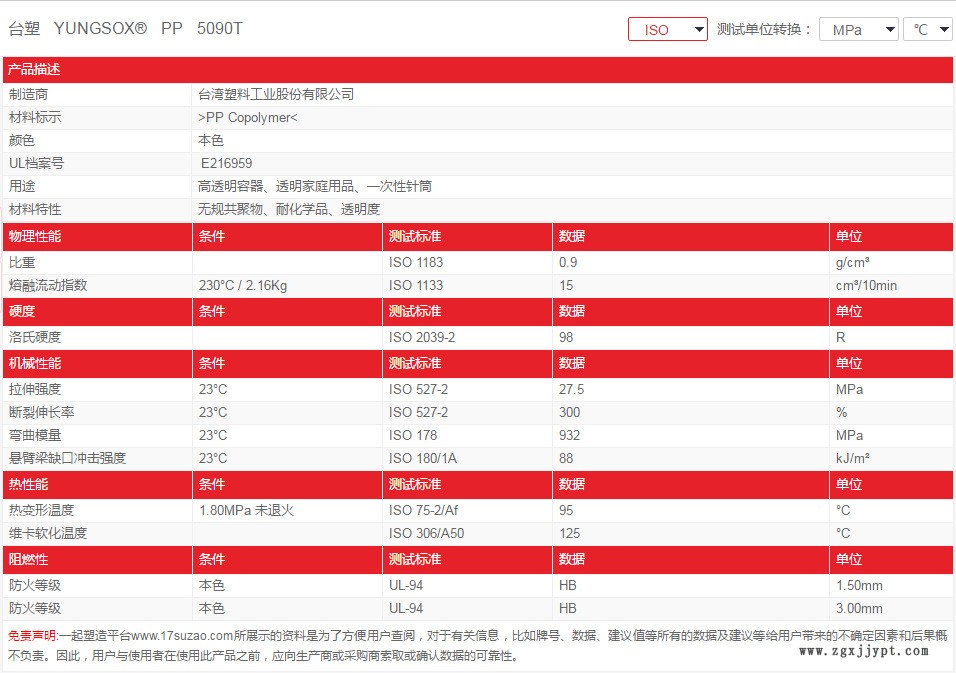Click the "硬度" section header
Image resolution: width=956 pixels, height=673 pixels.
click(22, 312)
